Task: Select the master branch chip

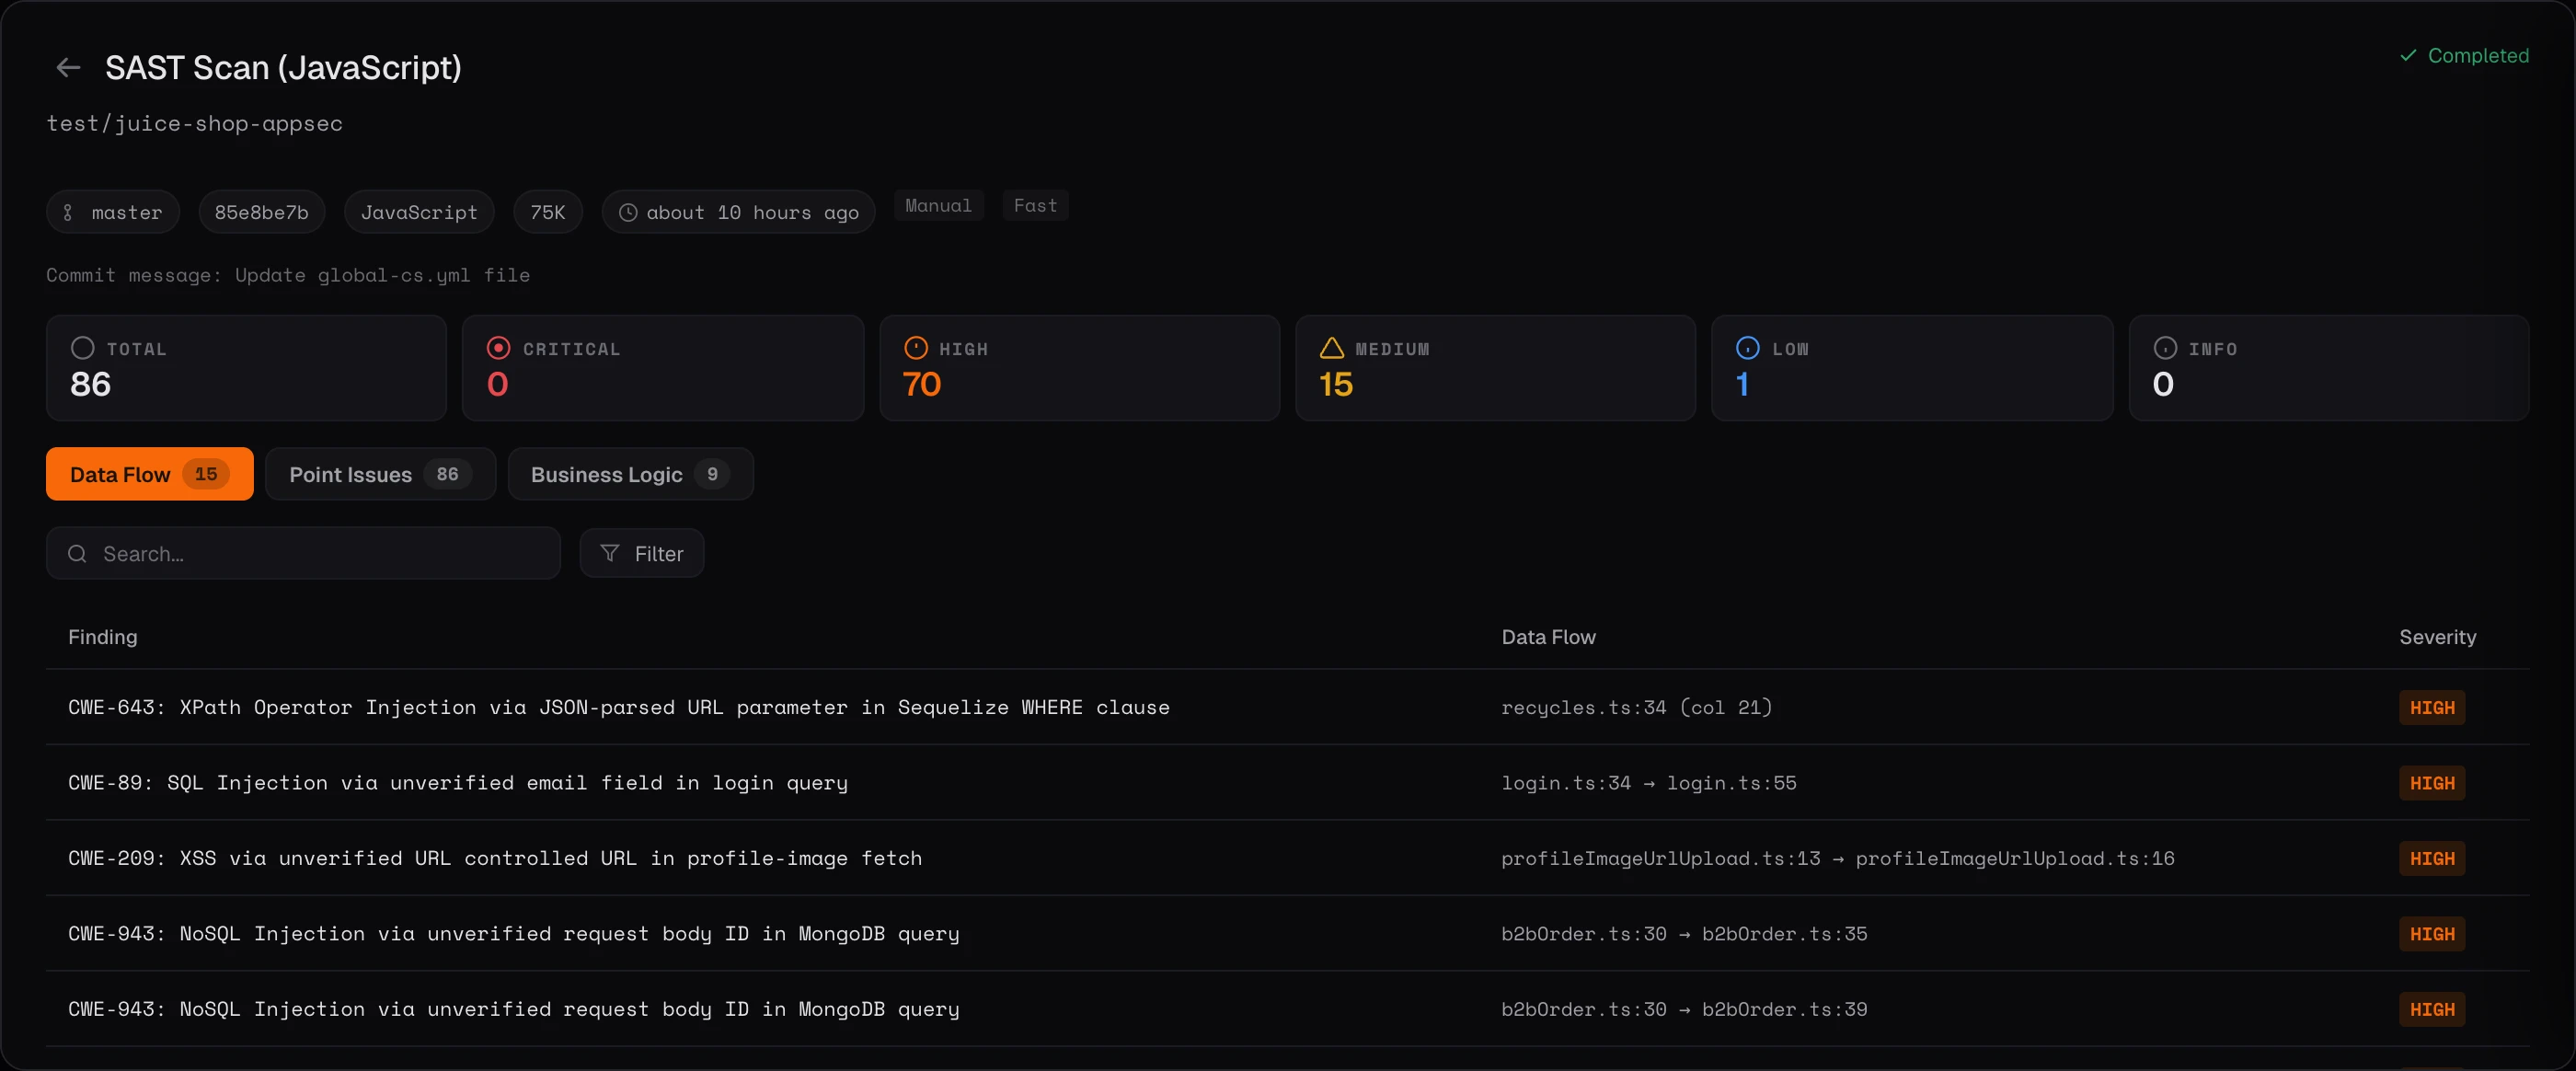Action: [x=113, y=212]
